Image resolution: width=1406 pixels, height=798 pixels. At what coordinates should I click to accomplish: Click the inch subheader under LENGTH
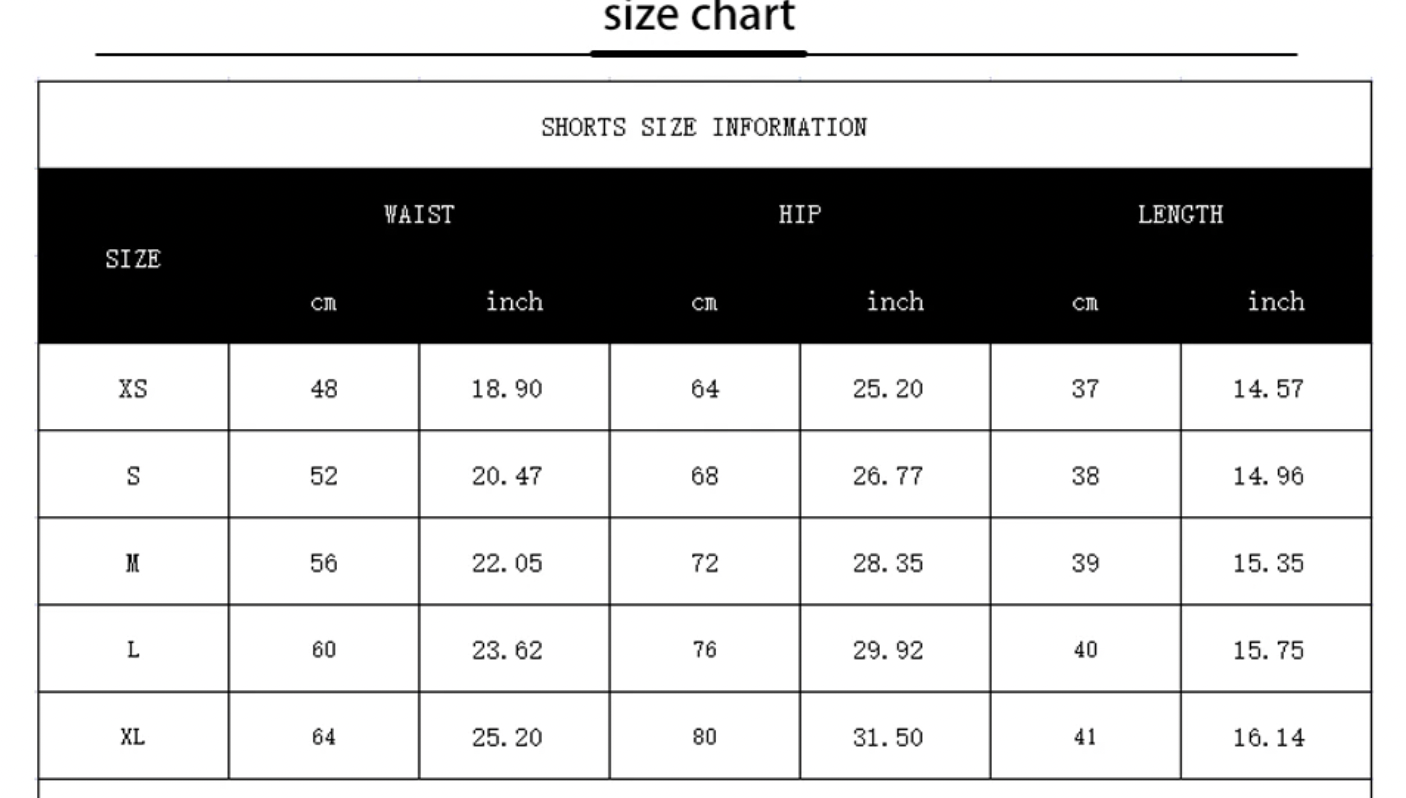(1275, 301)
